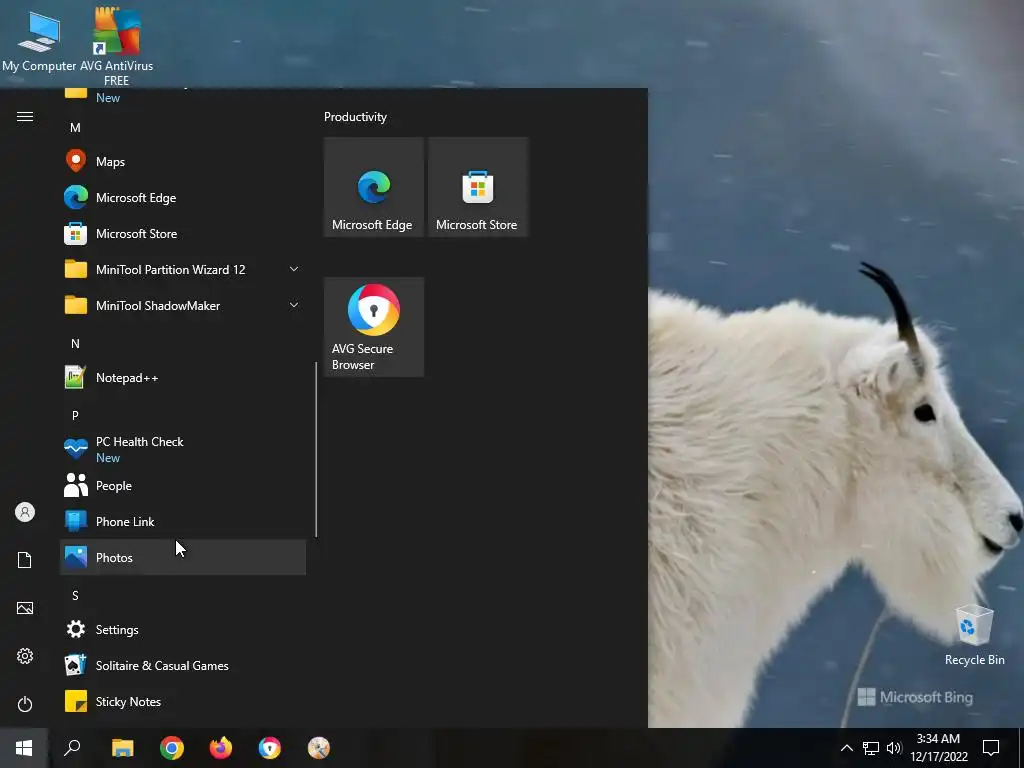Click the MiniTool ShadowMaker folder icon
This screenshot has height=768, width=1024.
point(76,305)
